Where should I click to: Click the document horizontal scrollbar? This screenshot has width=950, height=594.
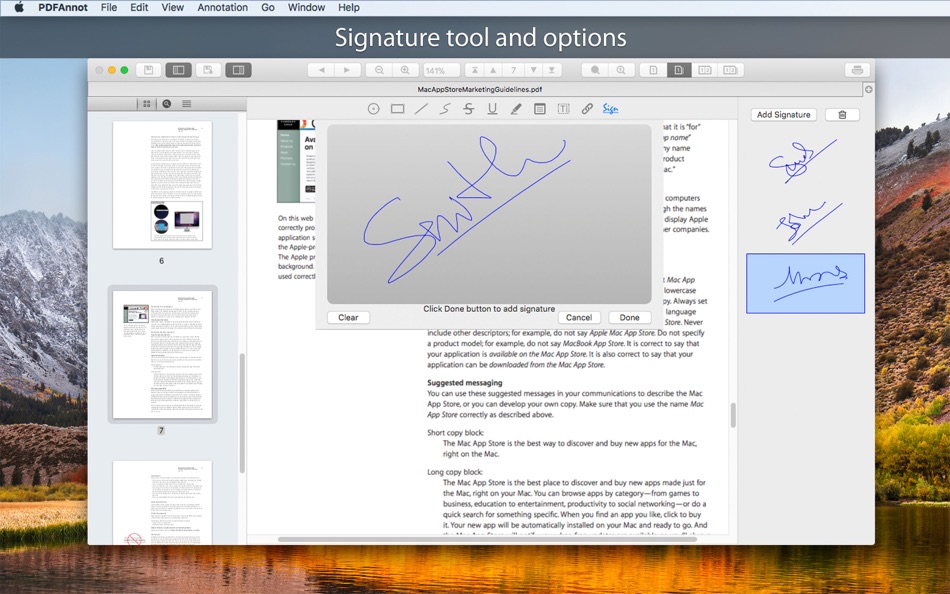(487, 539)
